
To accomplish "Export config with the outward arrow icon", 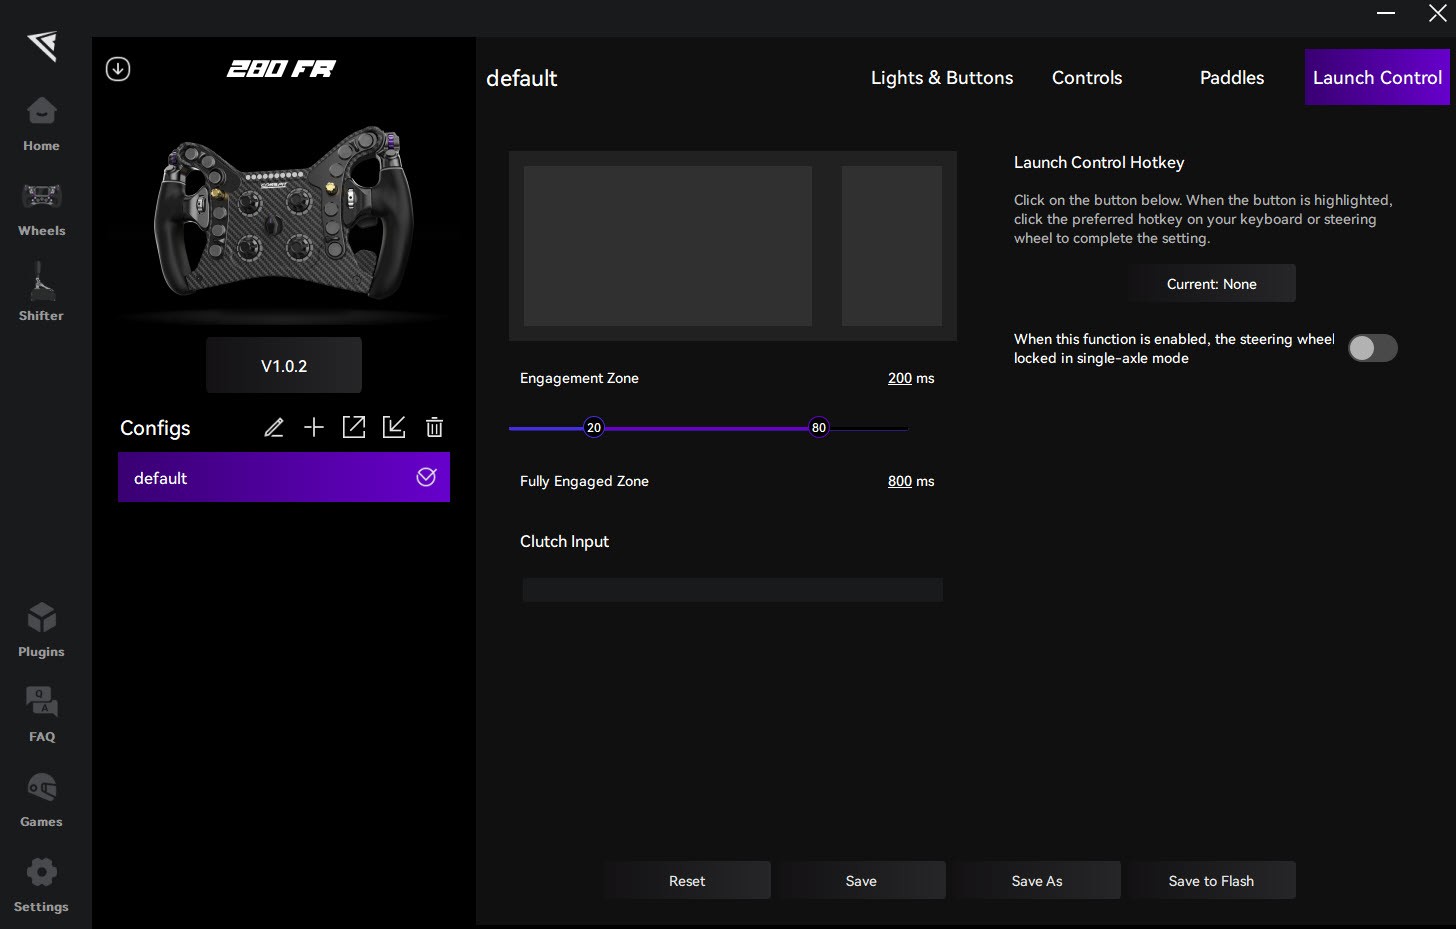I will [x=354, y=428].
